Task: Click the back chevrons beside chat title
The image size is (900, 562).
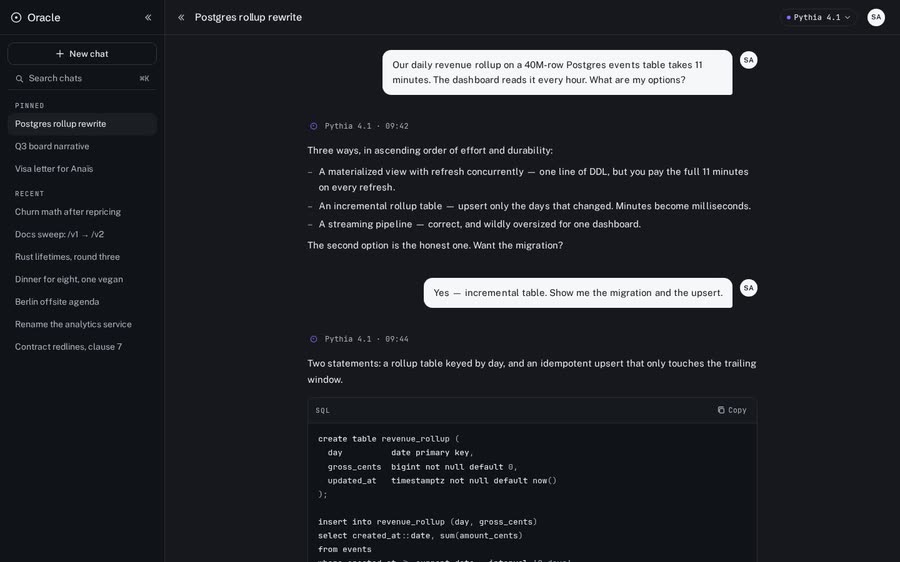Action: tap(181, 17)
